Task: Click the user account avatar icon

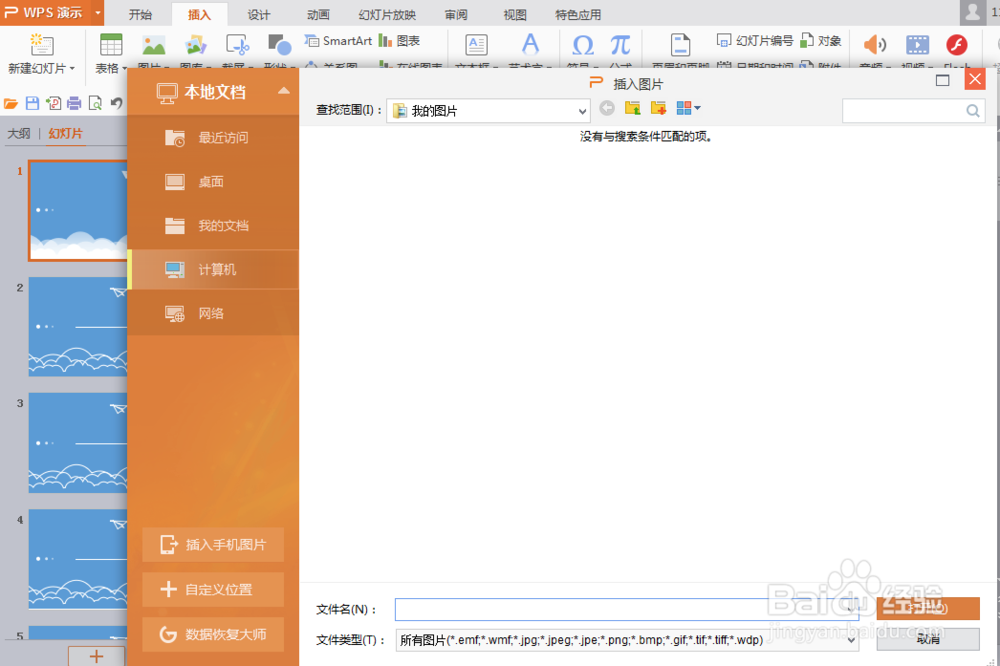Action: [x=973, y=12]
